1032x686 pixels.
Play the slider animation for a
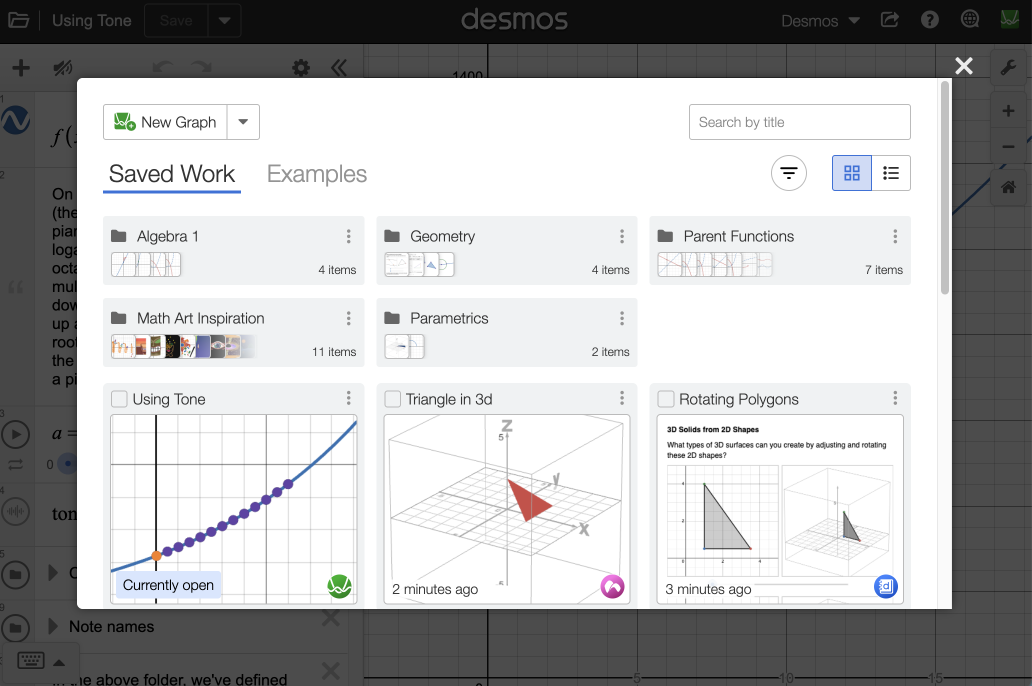tap(16, 435)
